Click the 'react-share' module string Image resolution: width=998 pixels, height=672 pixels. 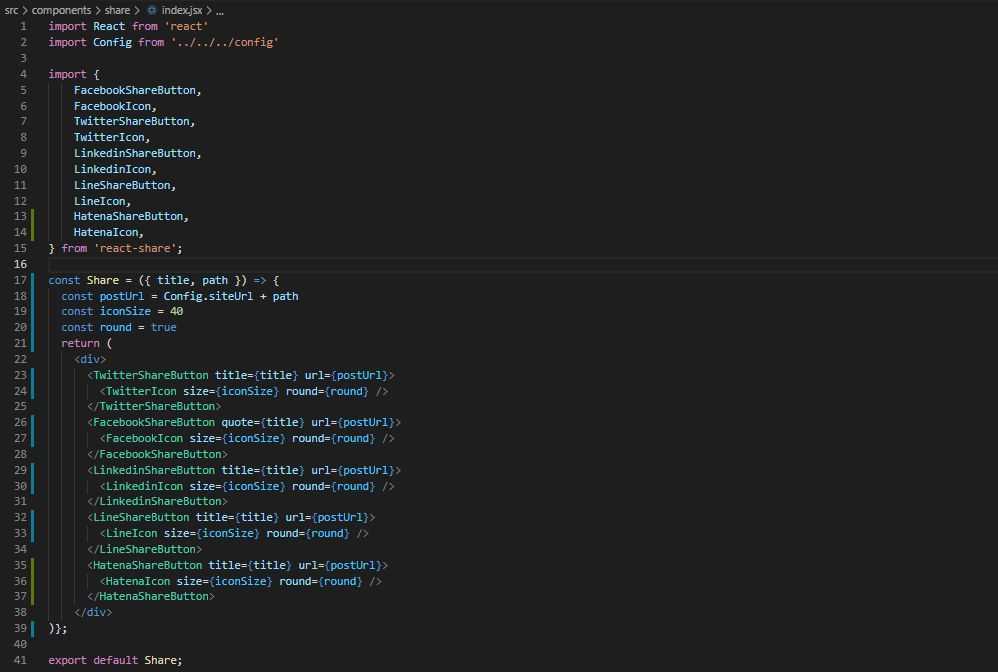tap(135, 248)
